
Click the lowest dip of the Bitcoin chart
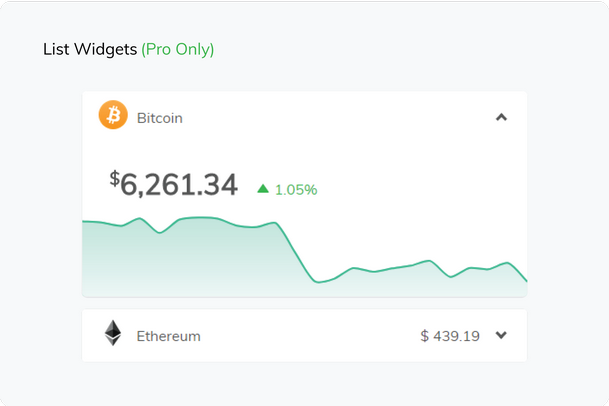click(x=320, y=282)
